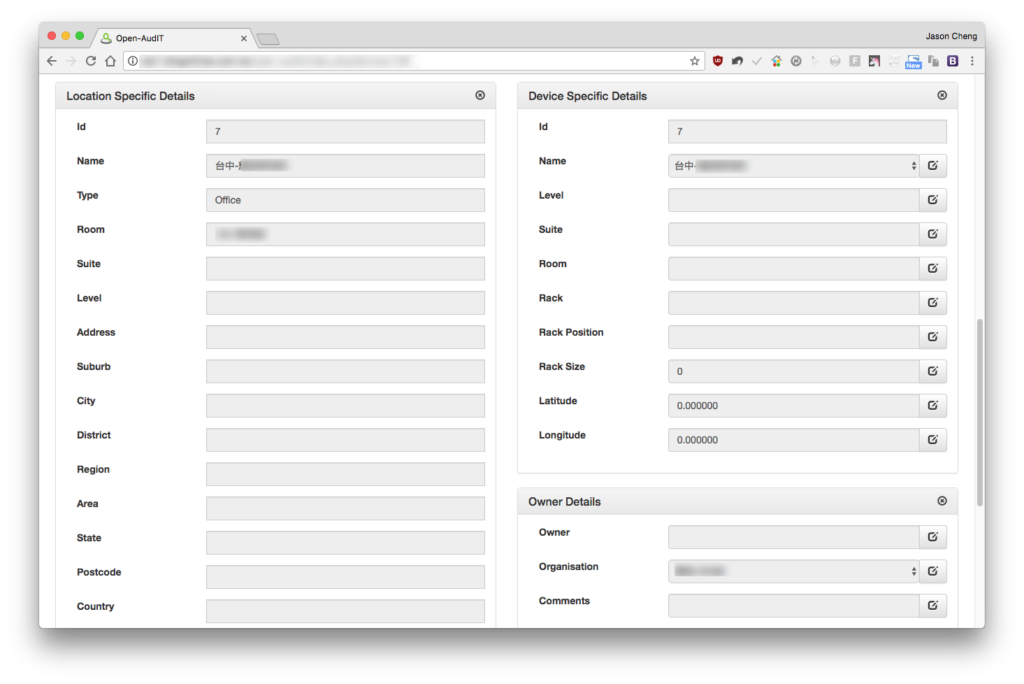Collapse the Owner Details panel
The height and width of the screenshot is (684, 1024).
click(x=942, y=501)
